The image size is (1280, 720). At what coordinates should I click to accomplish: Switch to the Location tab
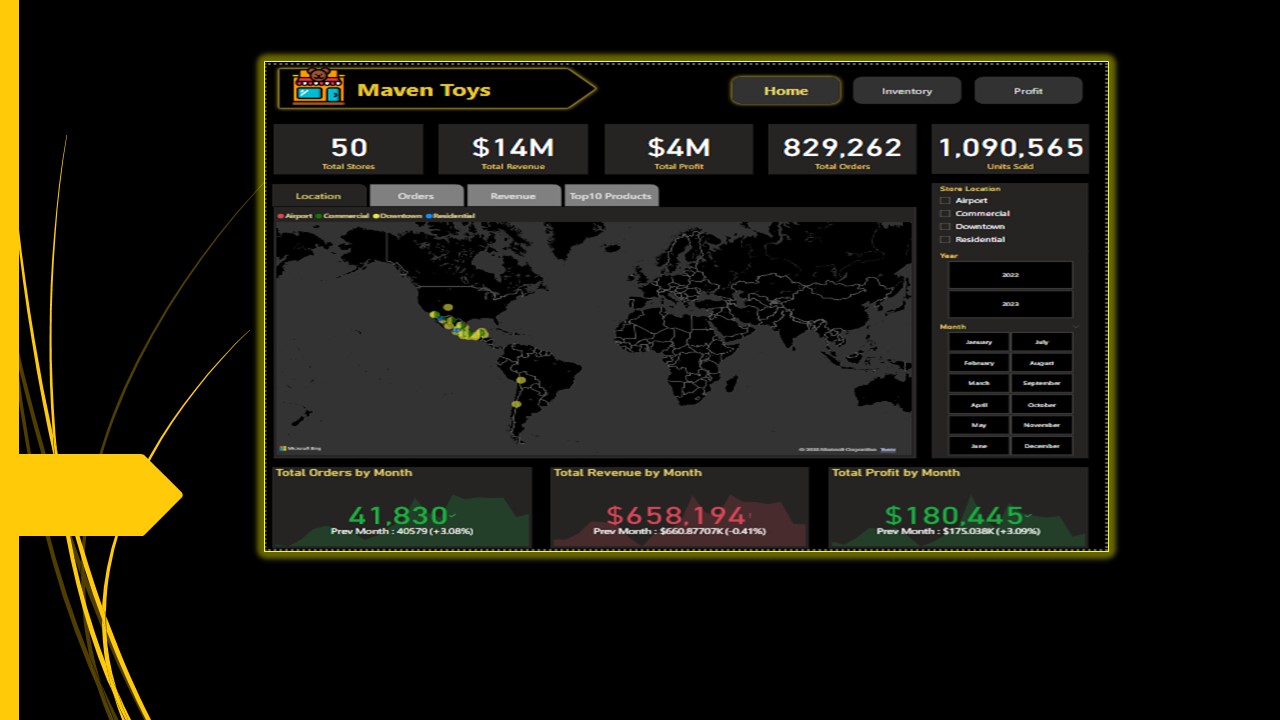click(319, 196)
